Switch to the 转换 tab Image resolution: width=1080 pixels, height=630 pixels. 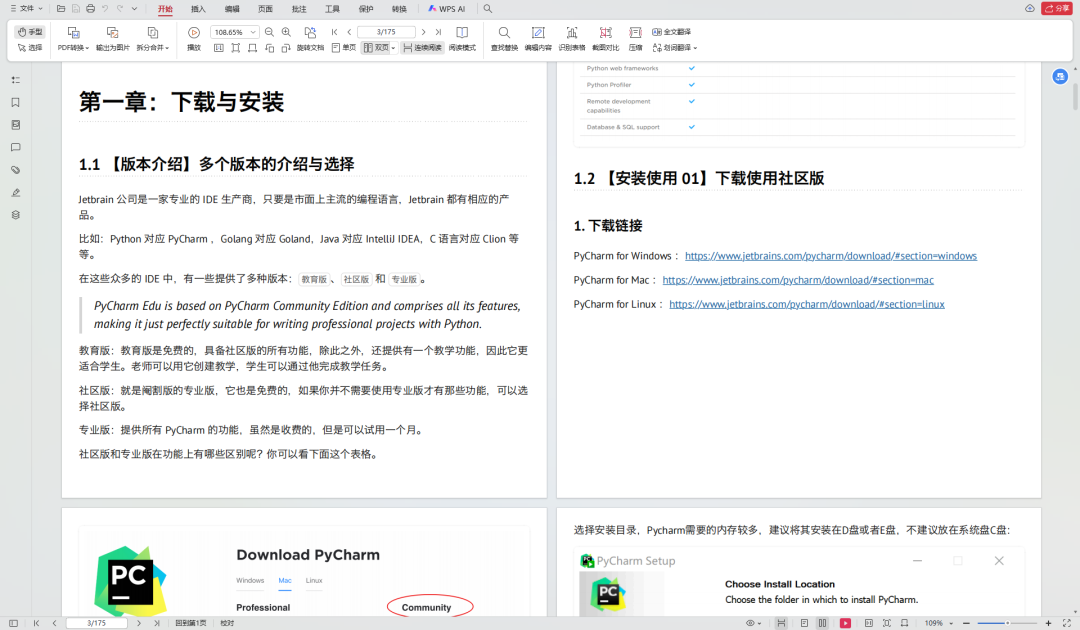[x=399, y=9]
